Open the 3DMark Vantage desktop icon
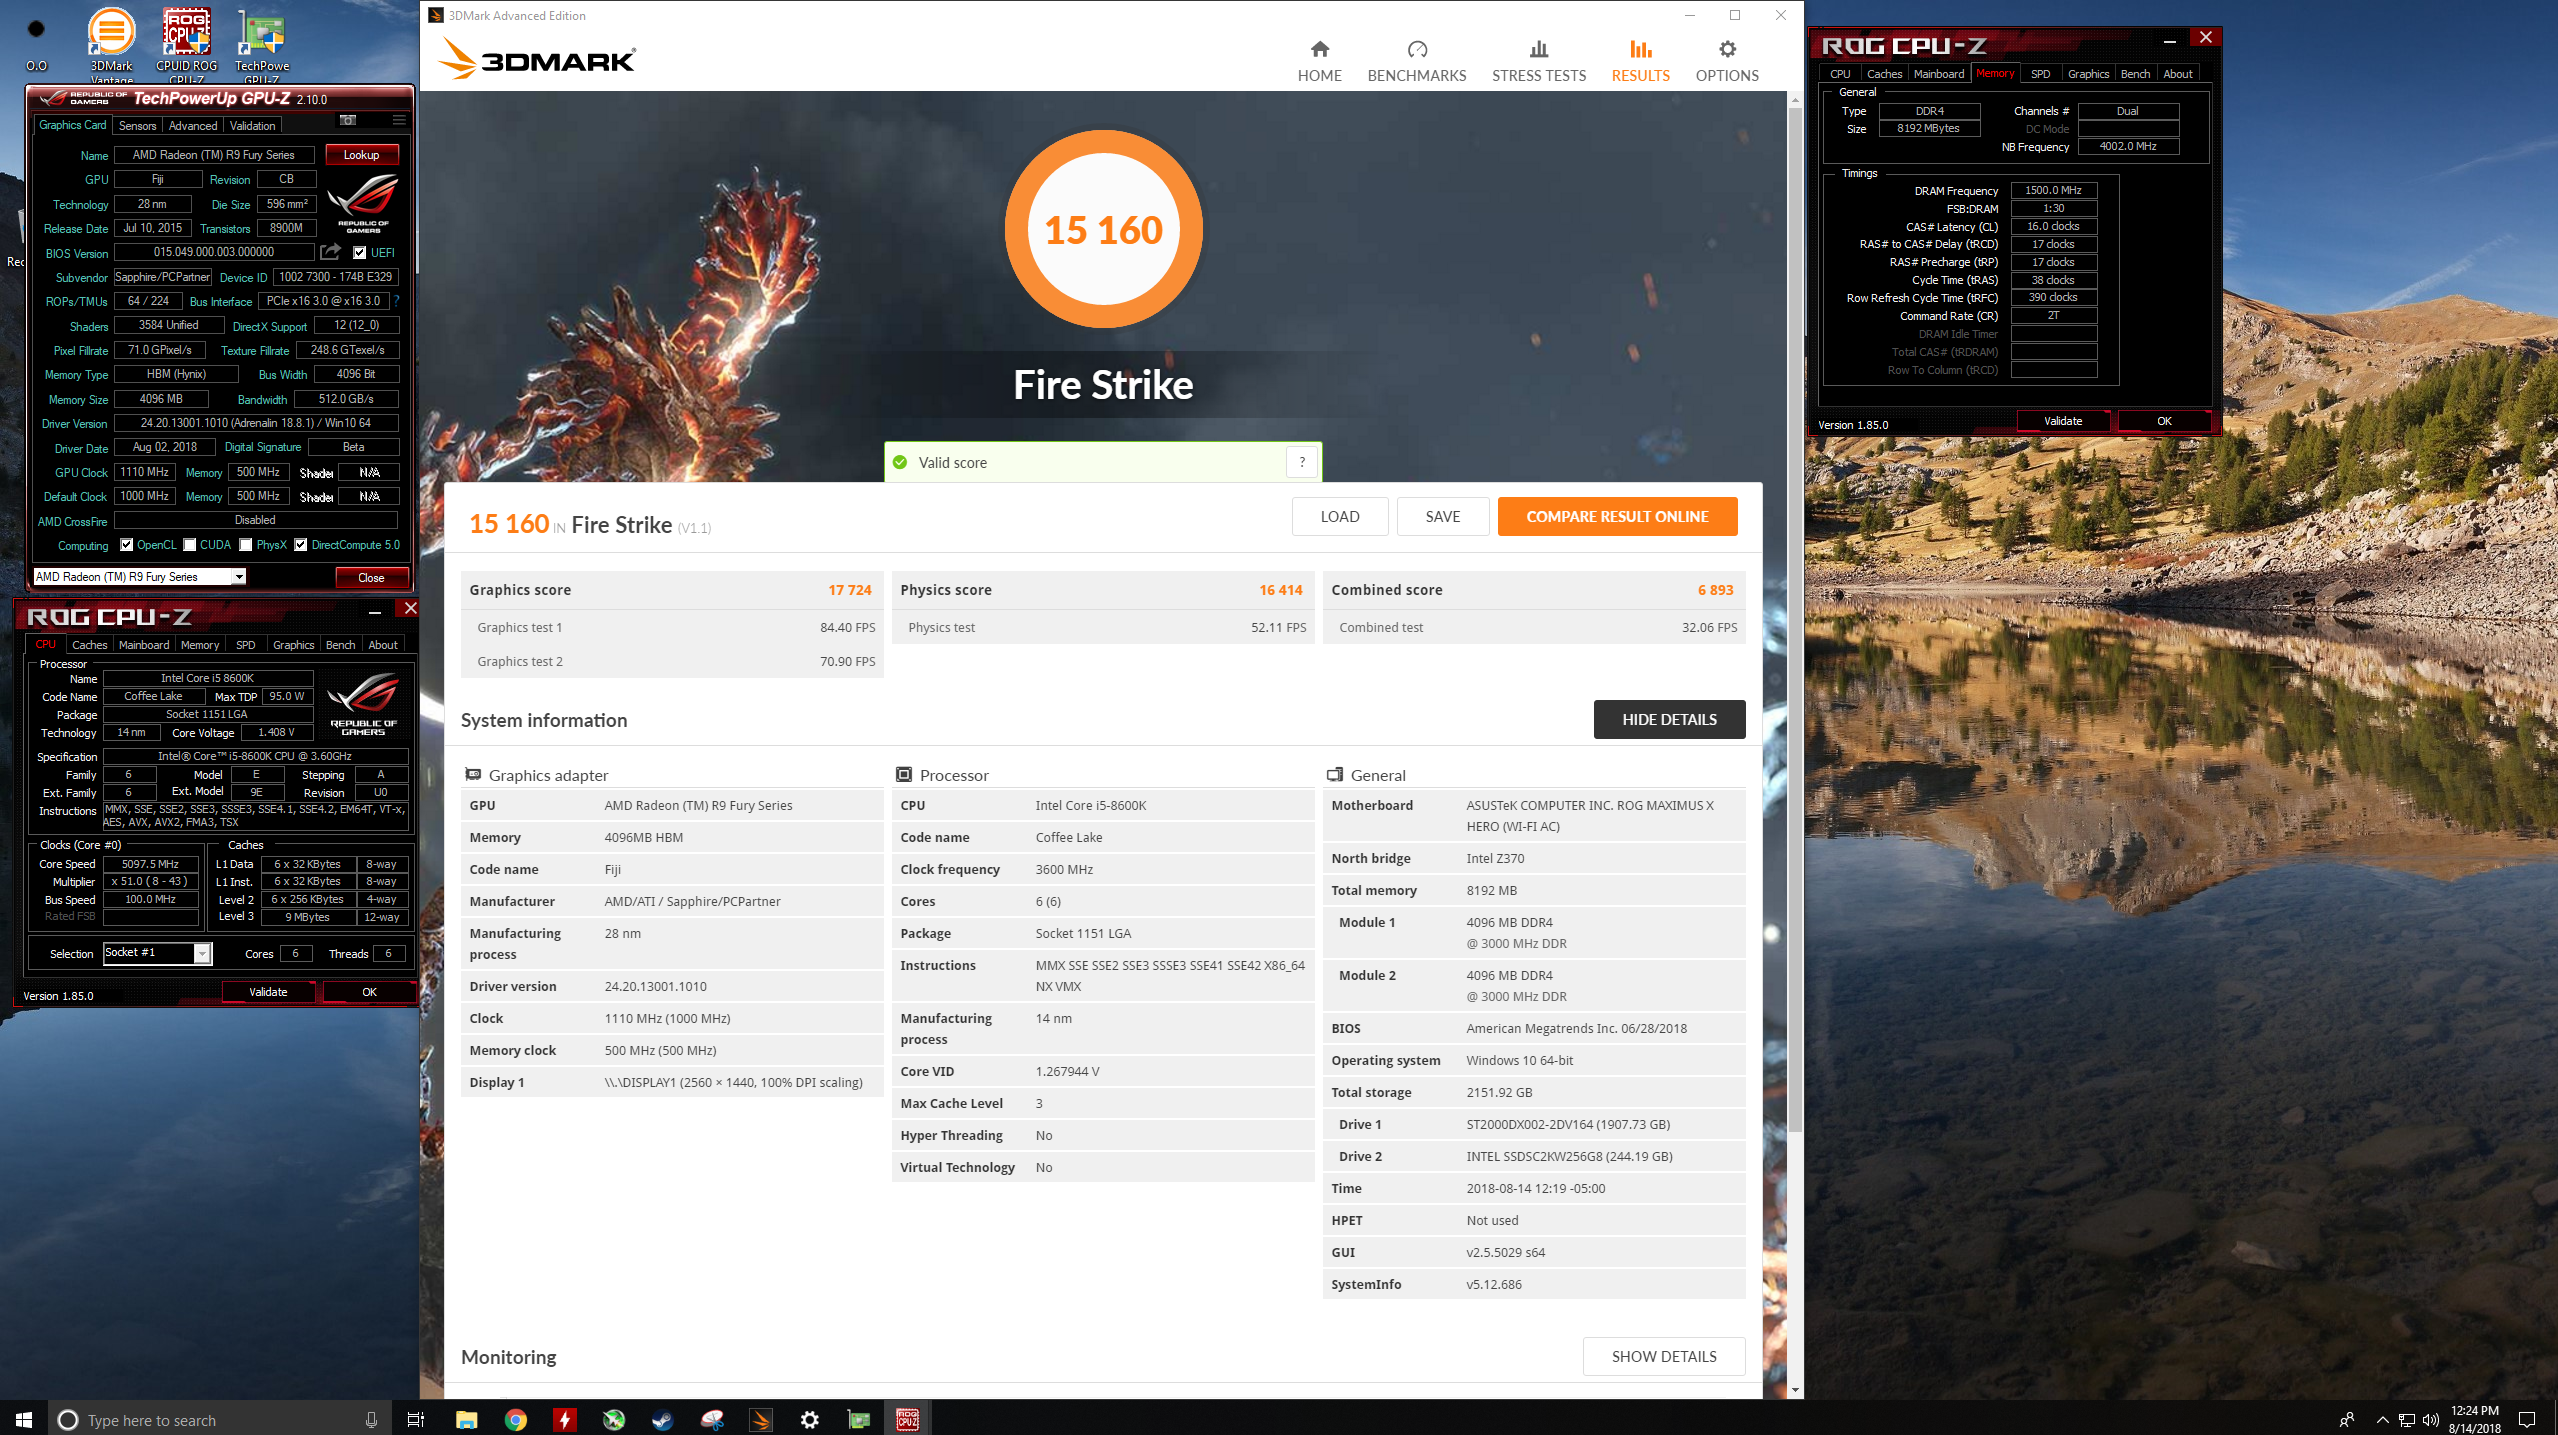Viewport: 2558px width, 1435px height. coord(111,45)
